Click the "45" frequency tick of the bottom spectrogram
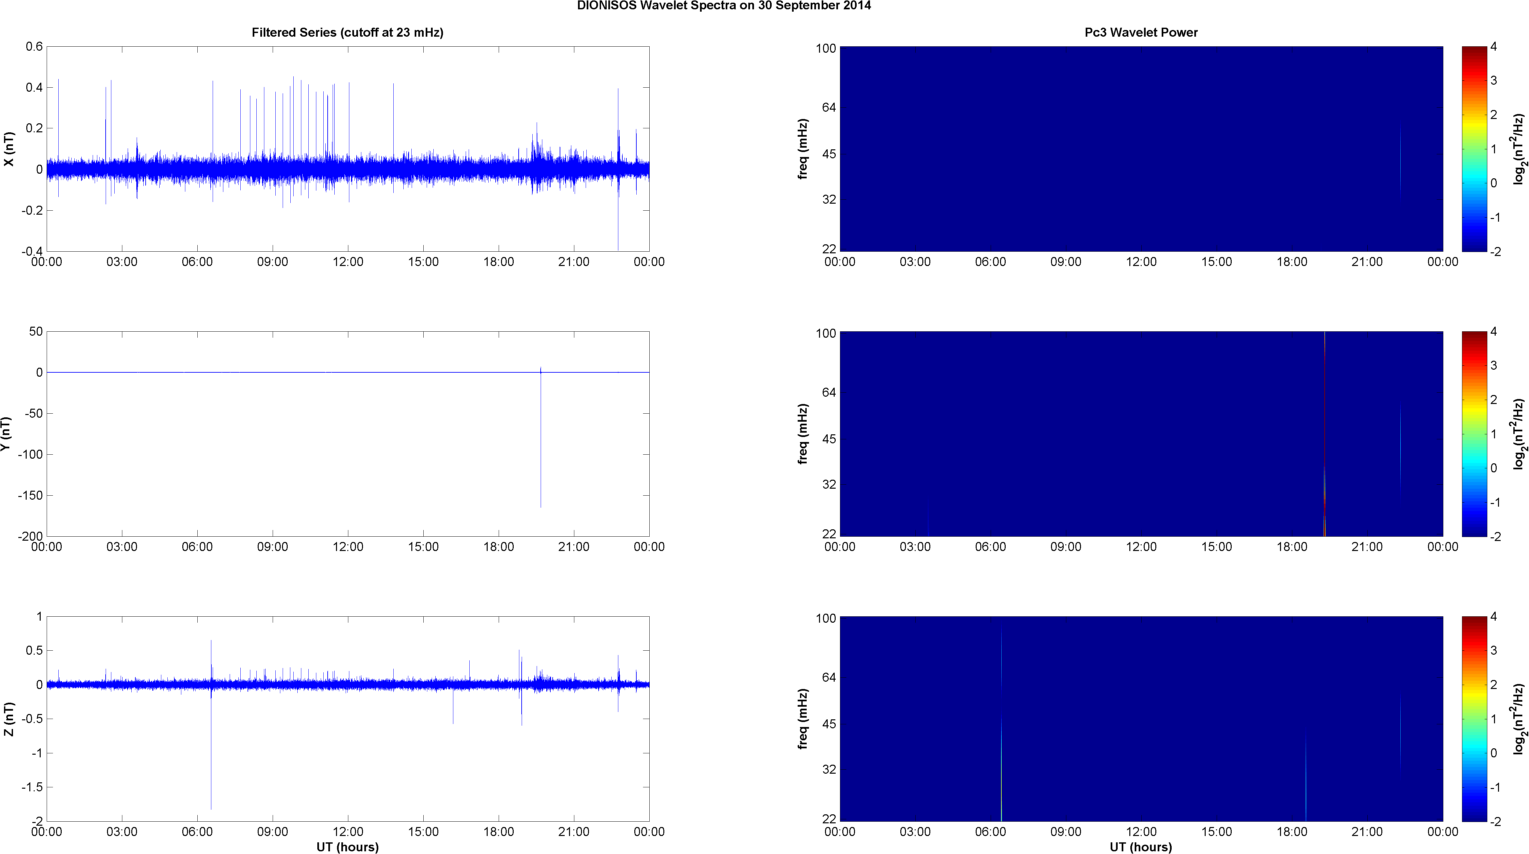 pyautogui.click(x=829, y=724)
